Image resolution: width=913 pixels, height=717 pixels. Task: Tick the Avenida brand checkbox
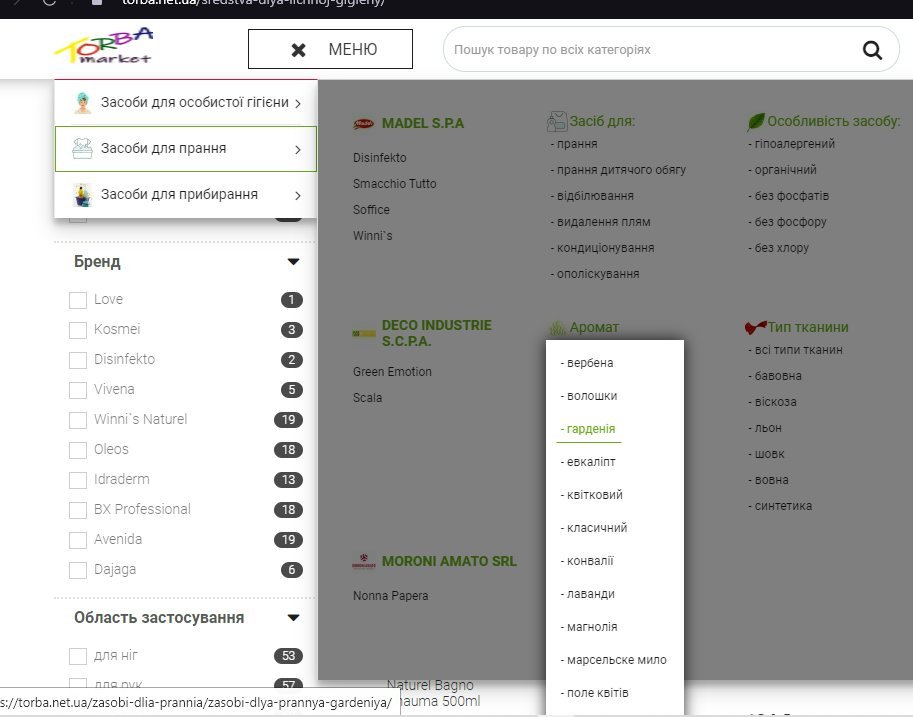point(78,540)
